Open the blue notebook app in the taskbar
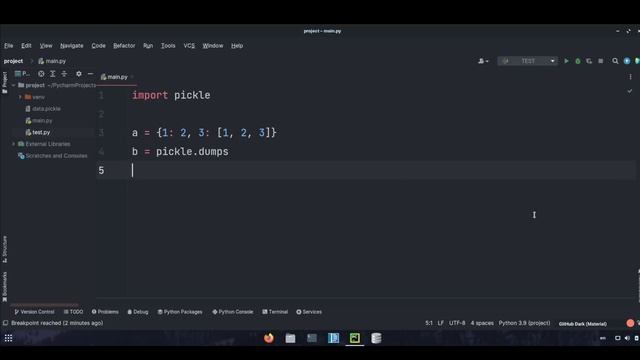Viewport: 640px width, 360px height. pyautogui.click(x=333, y=338)
